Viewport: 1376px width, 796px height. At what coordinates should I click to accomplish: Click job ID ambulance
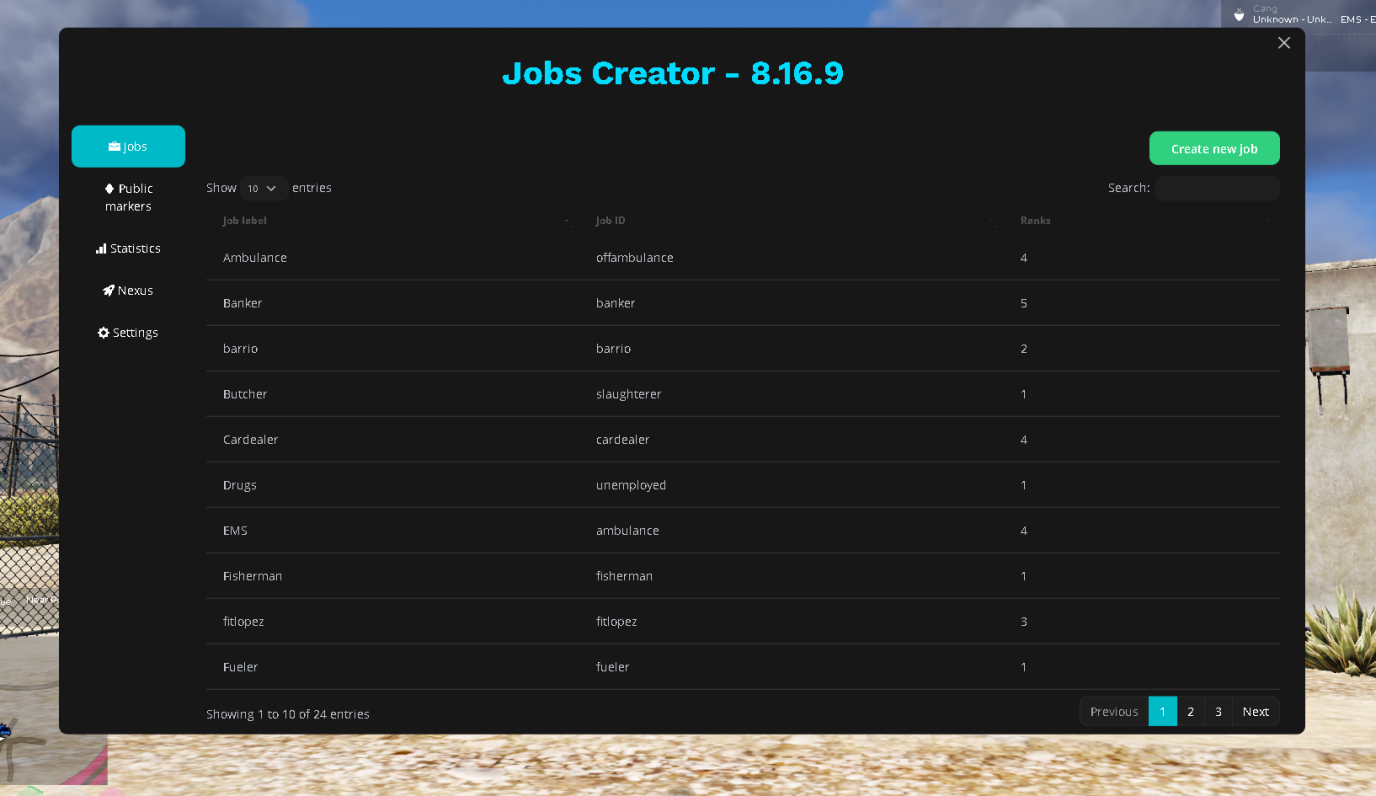628,530
